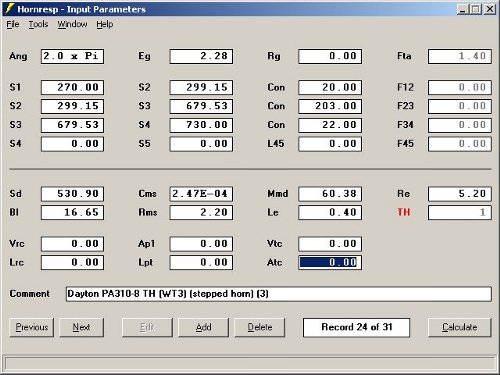This screenshot has height=375, width=500.
Task: Open the Window menu
Action: [x=72, y=24]
